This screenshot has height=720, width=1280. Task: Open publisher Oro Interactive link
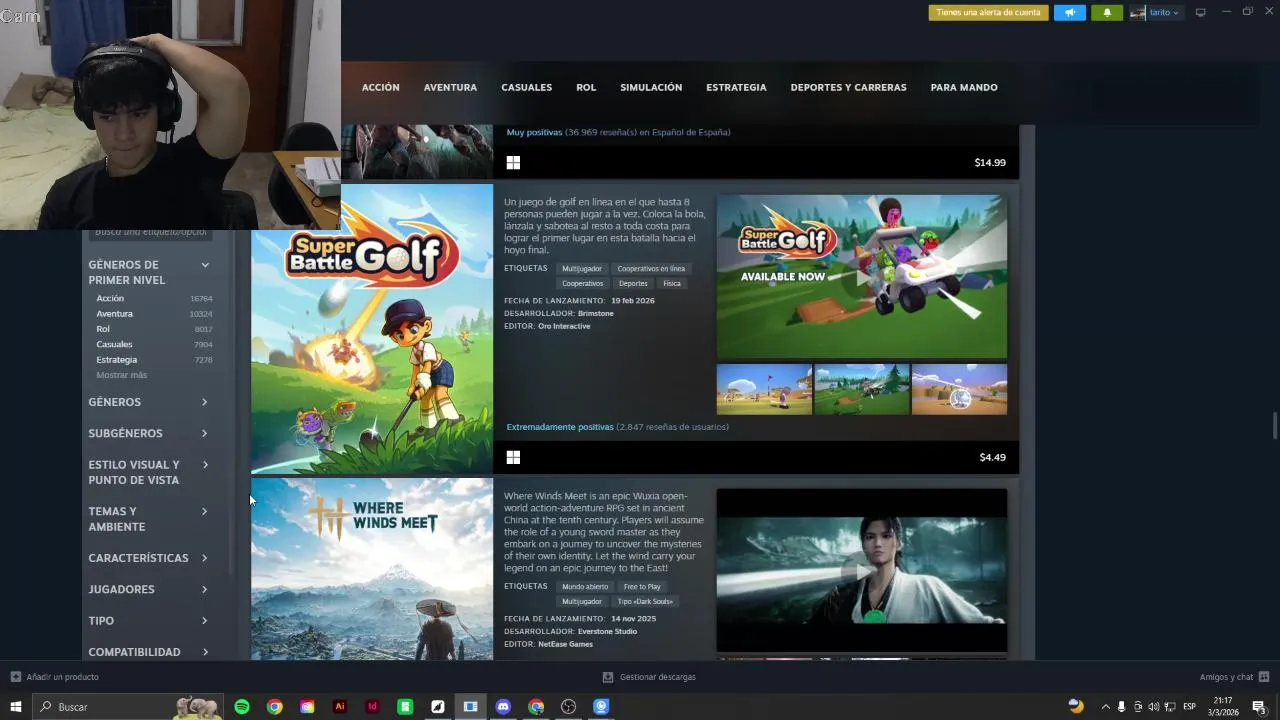tap(564, 326)
